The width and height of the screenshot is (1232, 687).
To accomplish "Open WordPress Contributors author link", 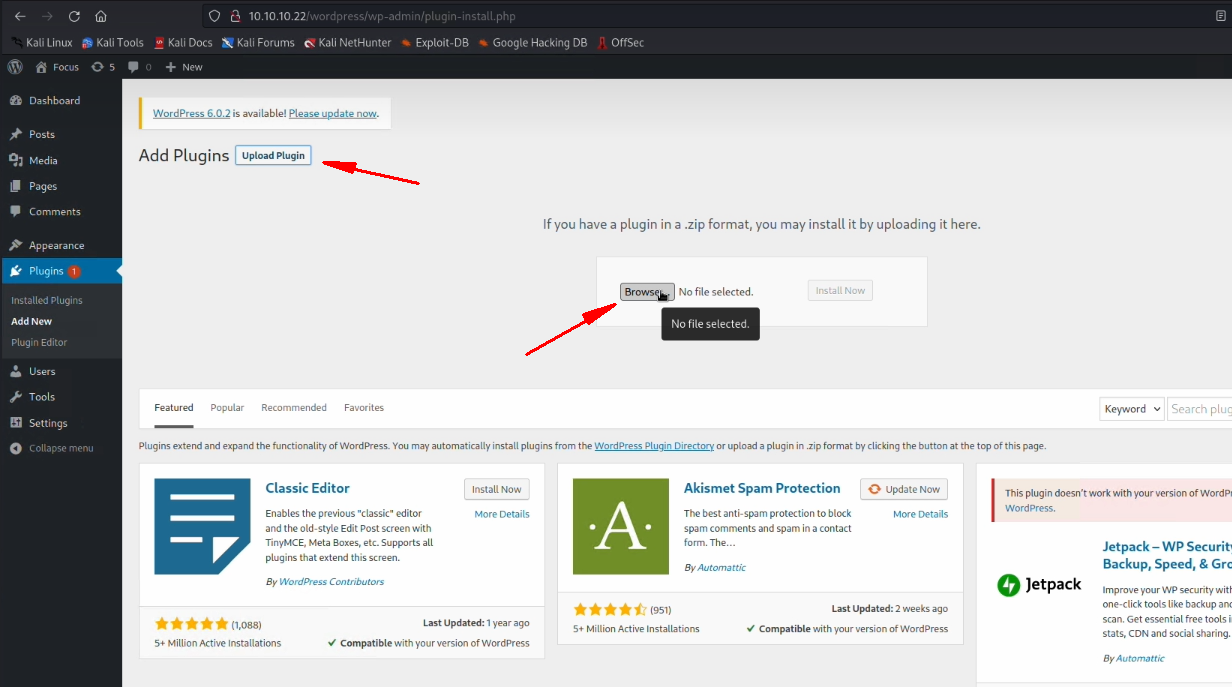I will coord(331,582).
